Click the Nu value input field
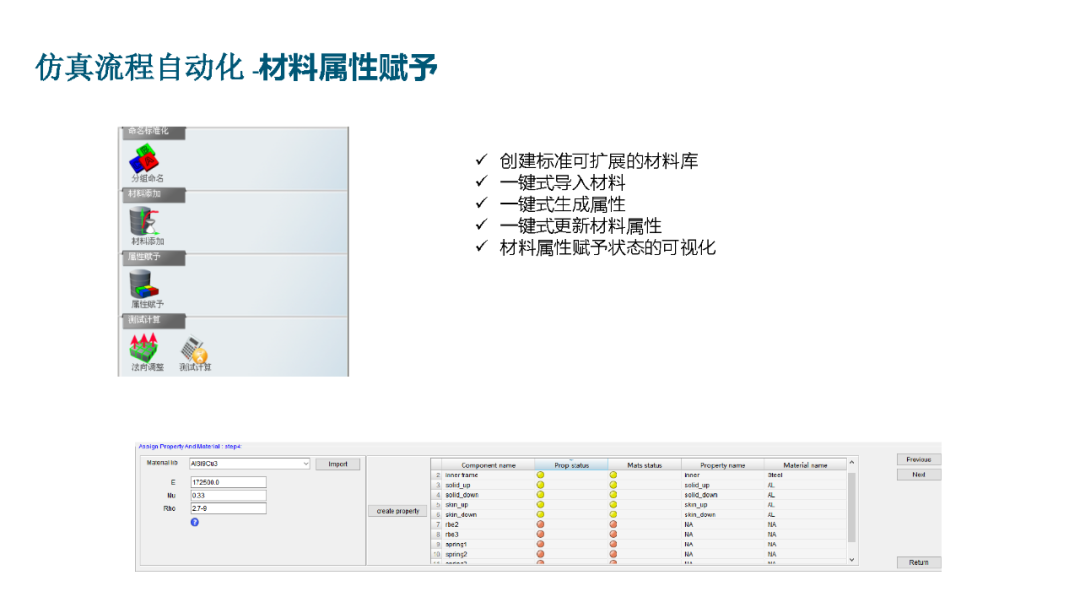The height and width of the screenshot is (608, 1080). pos(228,495)
